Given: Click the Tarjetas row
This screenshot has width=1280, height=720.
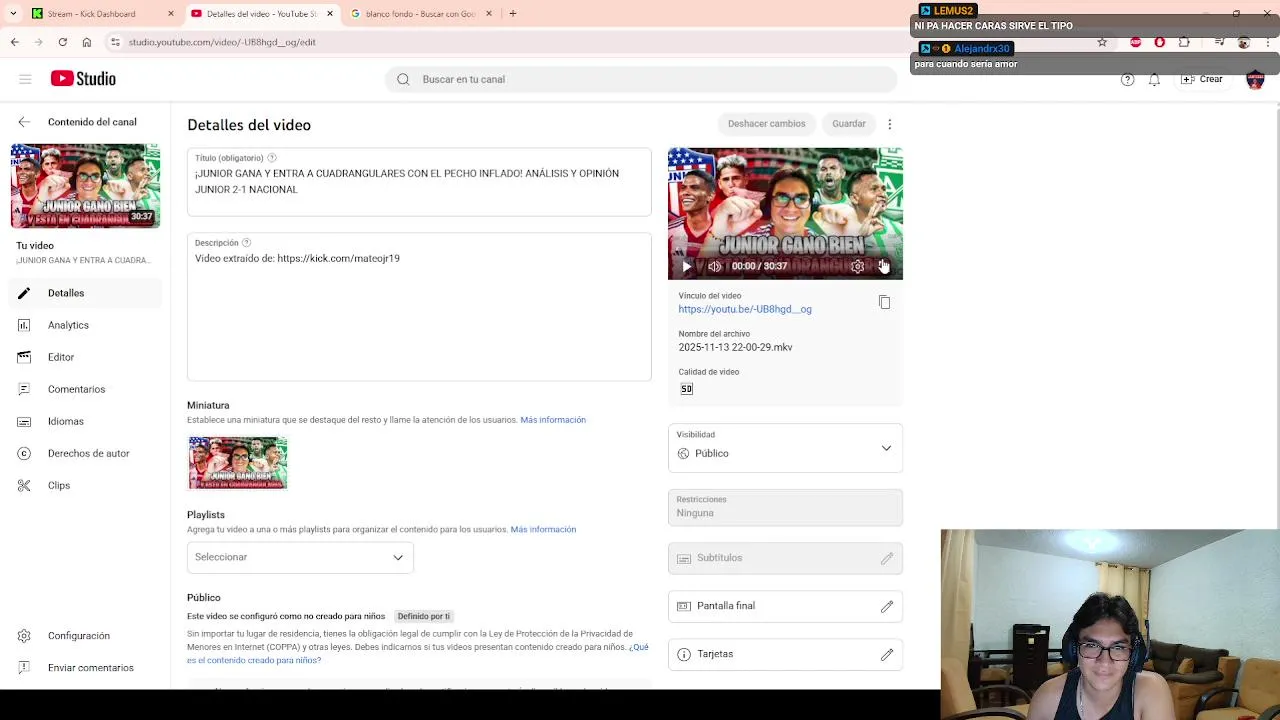Looking at the screenshot, I should (785, 654).
